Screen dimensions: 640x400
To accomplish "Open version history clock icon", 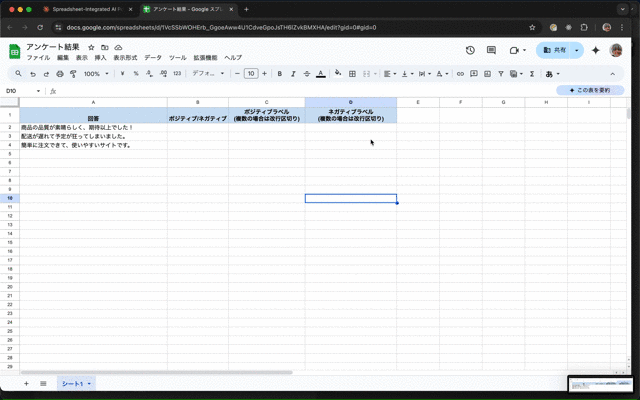I will point(470,50).
